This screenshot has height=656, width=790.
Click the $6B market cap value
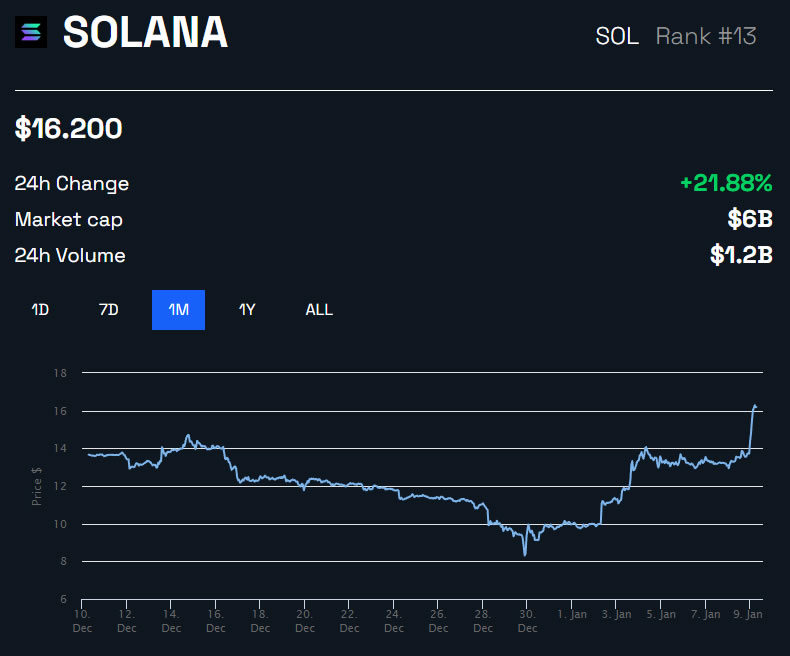750,219
